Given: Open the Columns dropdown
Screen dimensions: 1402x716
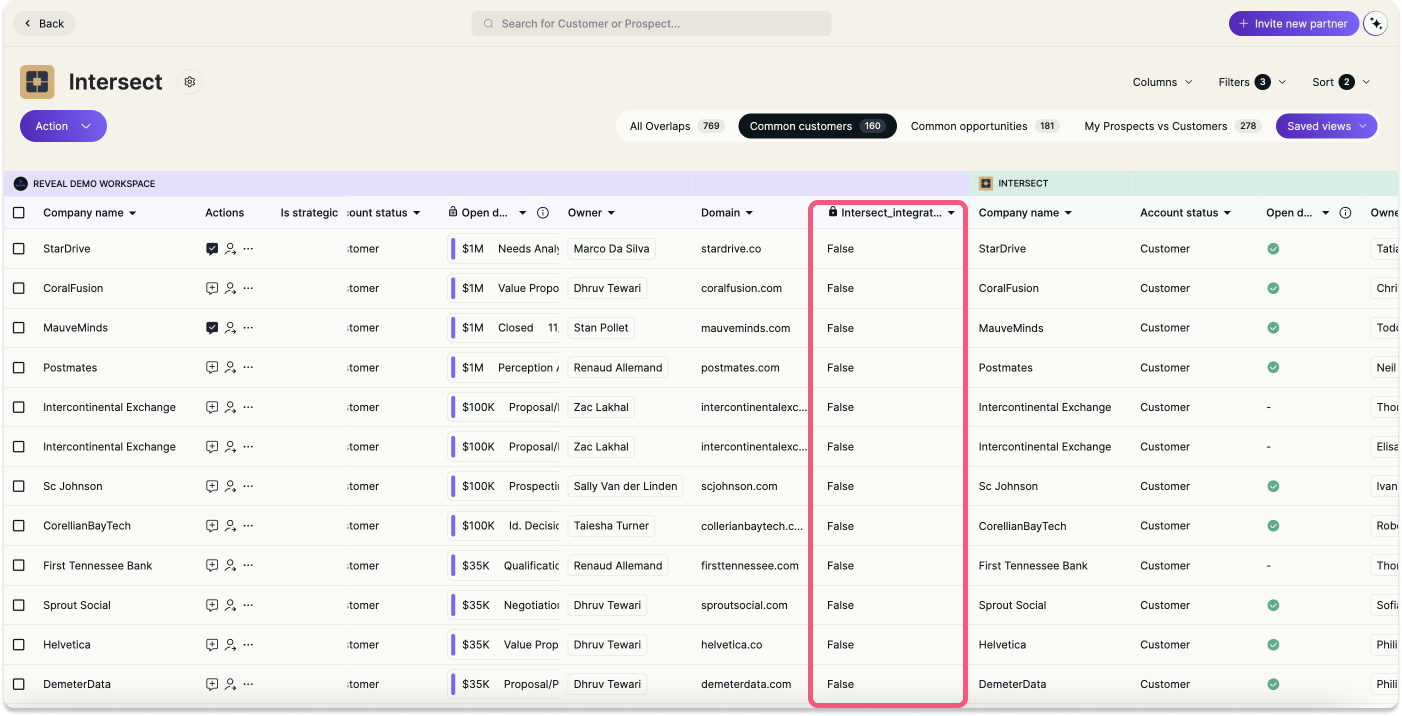Looking at the screenshot, I should [x=1162, y=82].
